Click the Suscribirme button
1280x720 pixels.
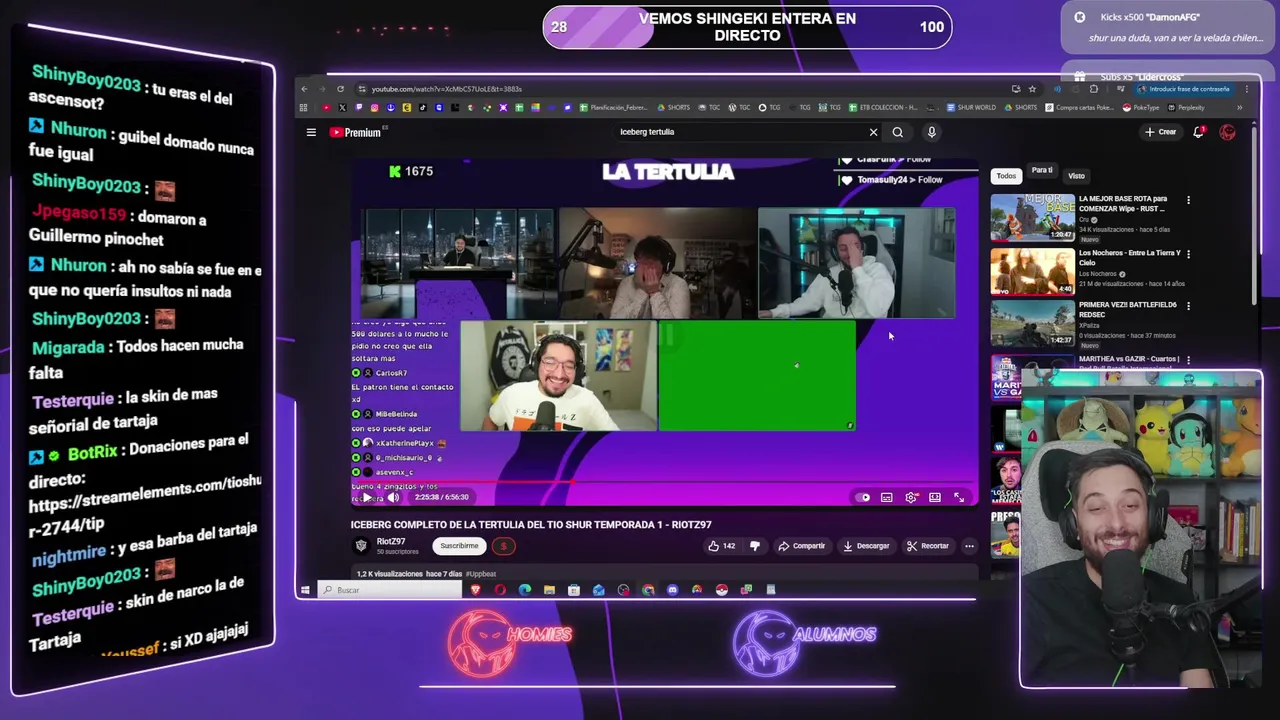pos(459,546)
